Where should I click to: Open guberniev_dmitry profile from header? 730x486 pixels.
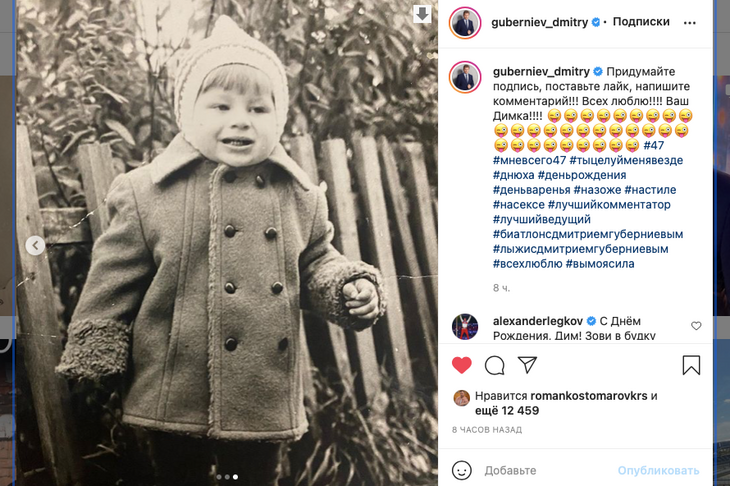tap(540, 22)
